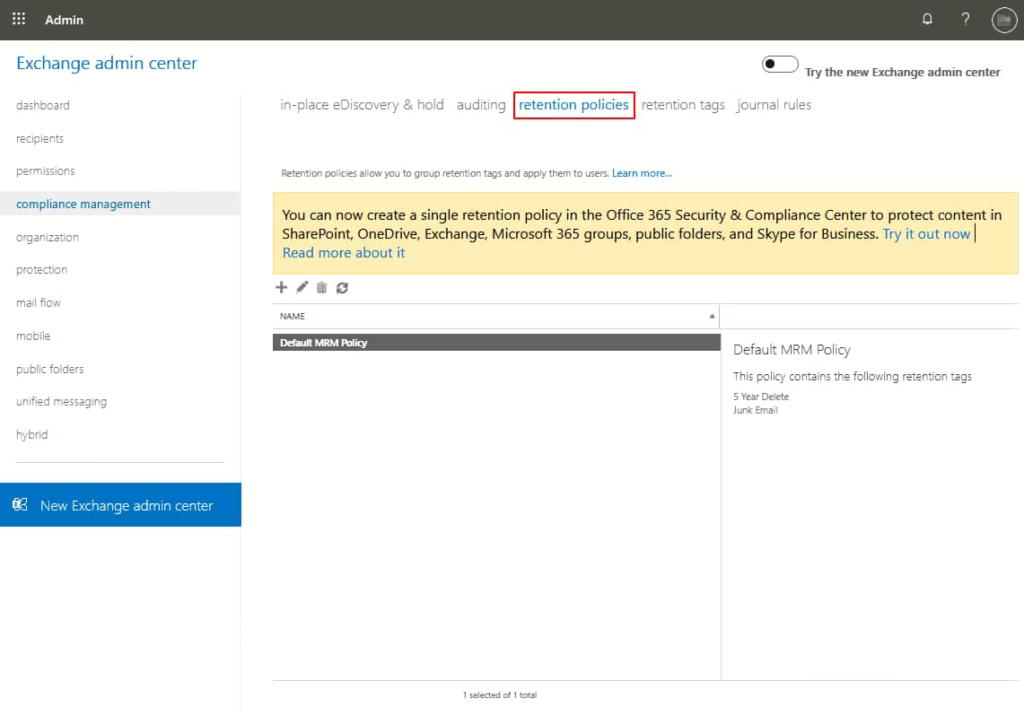Image resolution: width=1024 pixels, height=707 pixels.
Task: Open the Office 365 app launcher grid
Action: point(18,19)
